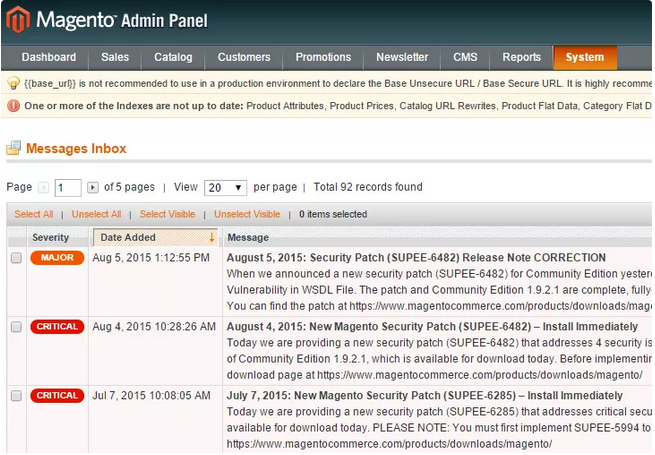Go to previous page arrow
This screenshot has height=455, width=655.
click(x=43, y=188)
